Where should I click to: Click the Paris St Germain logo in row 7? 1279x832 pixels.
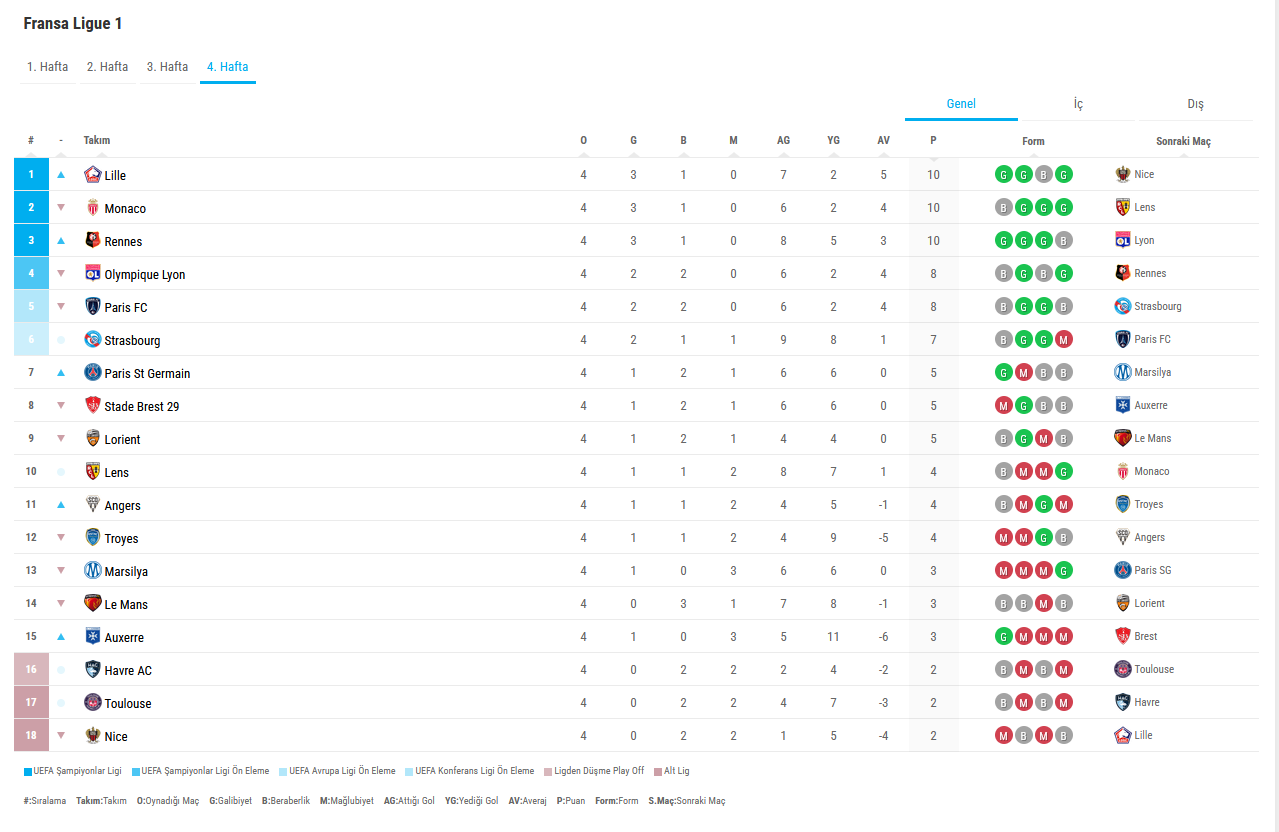coord(93,373)
